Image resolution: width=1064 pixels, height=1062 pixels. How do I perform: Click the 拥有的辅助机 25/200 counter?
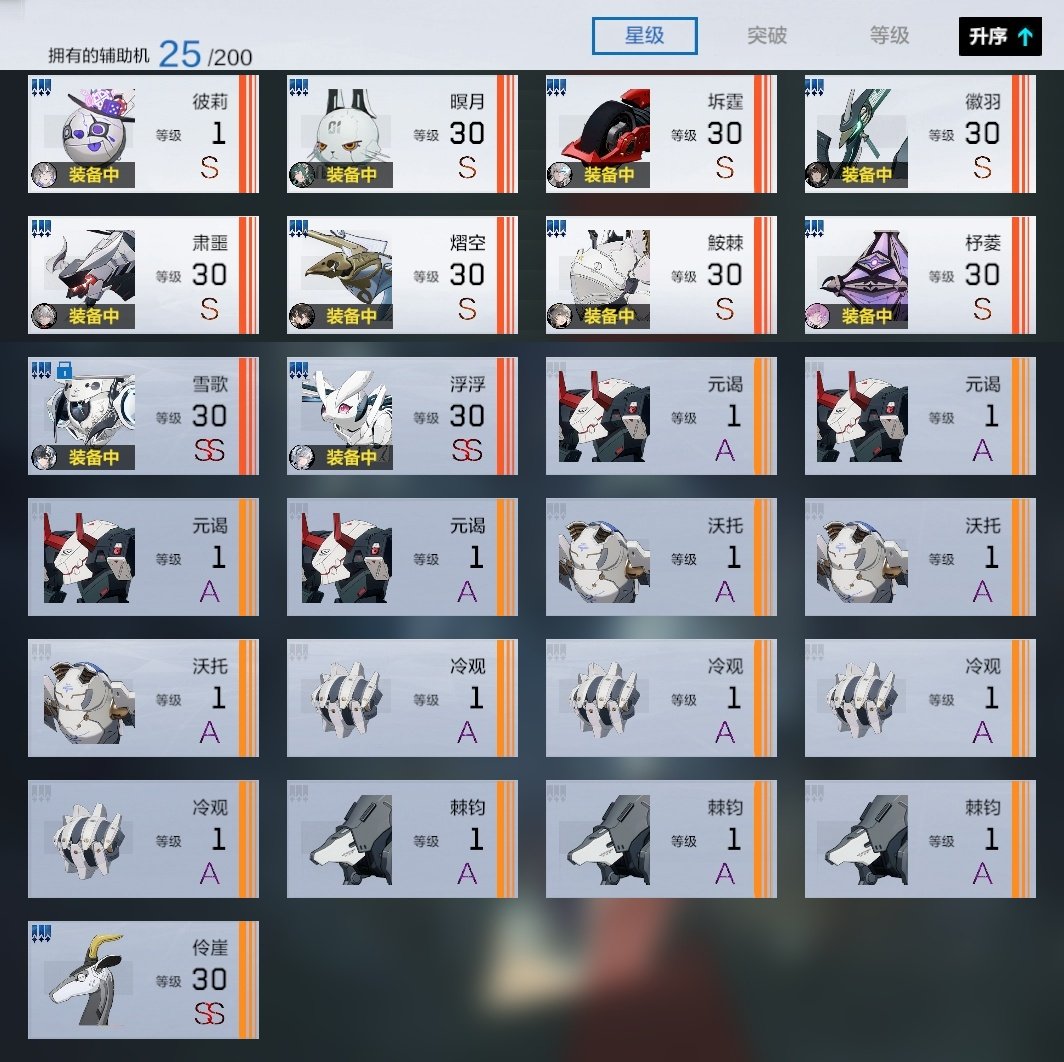[150, 55]
